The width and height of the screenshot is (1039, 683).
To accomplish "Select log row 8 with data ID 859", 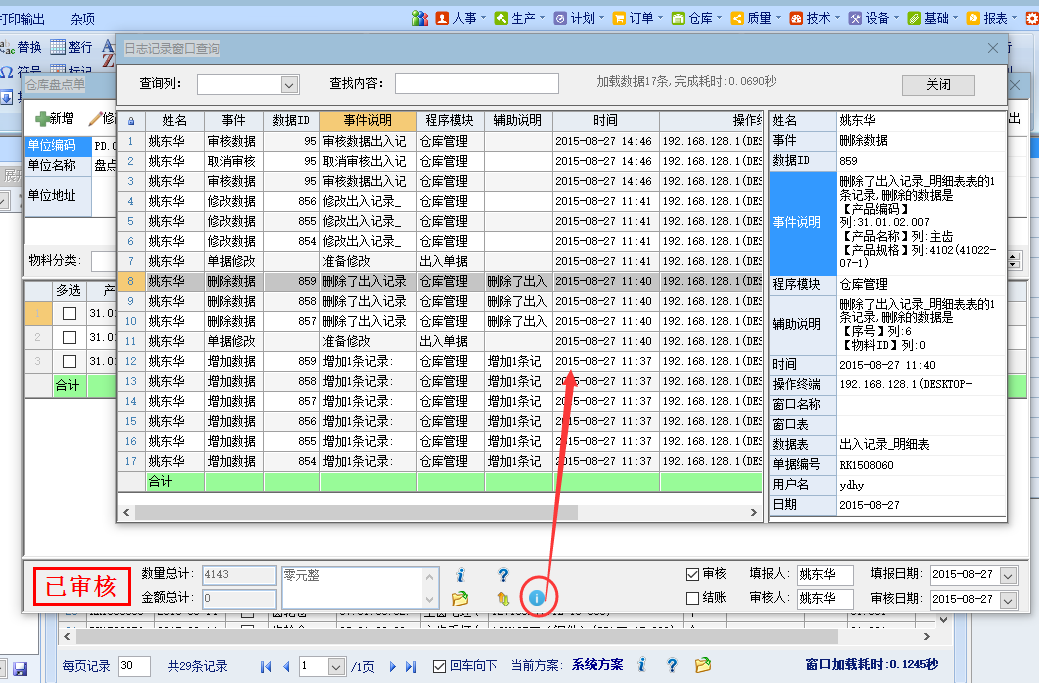I will (440, 281).
